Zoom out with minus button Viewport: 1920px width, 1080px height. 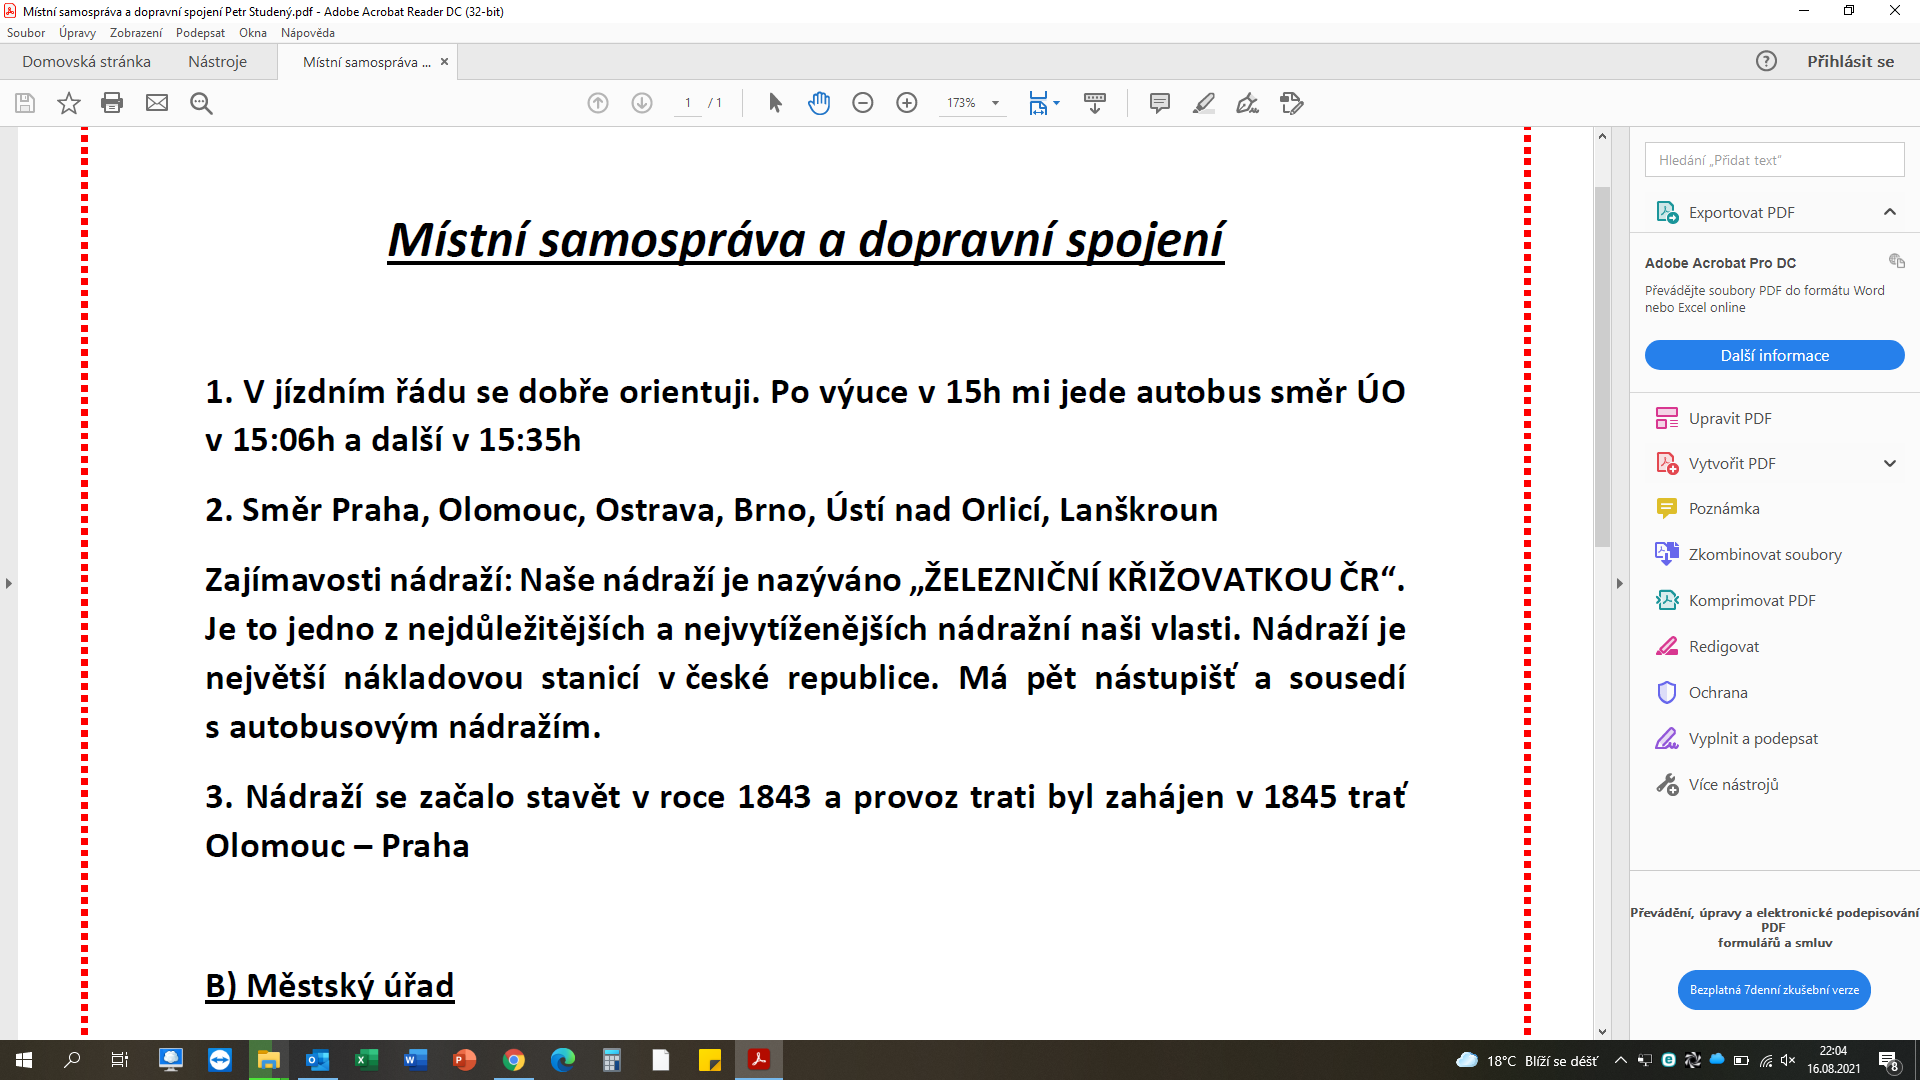863,103
